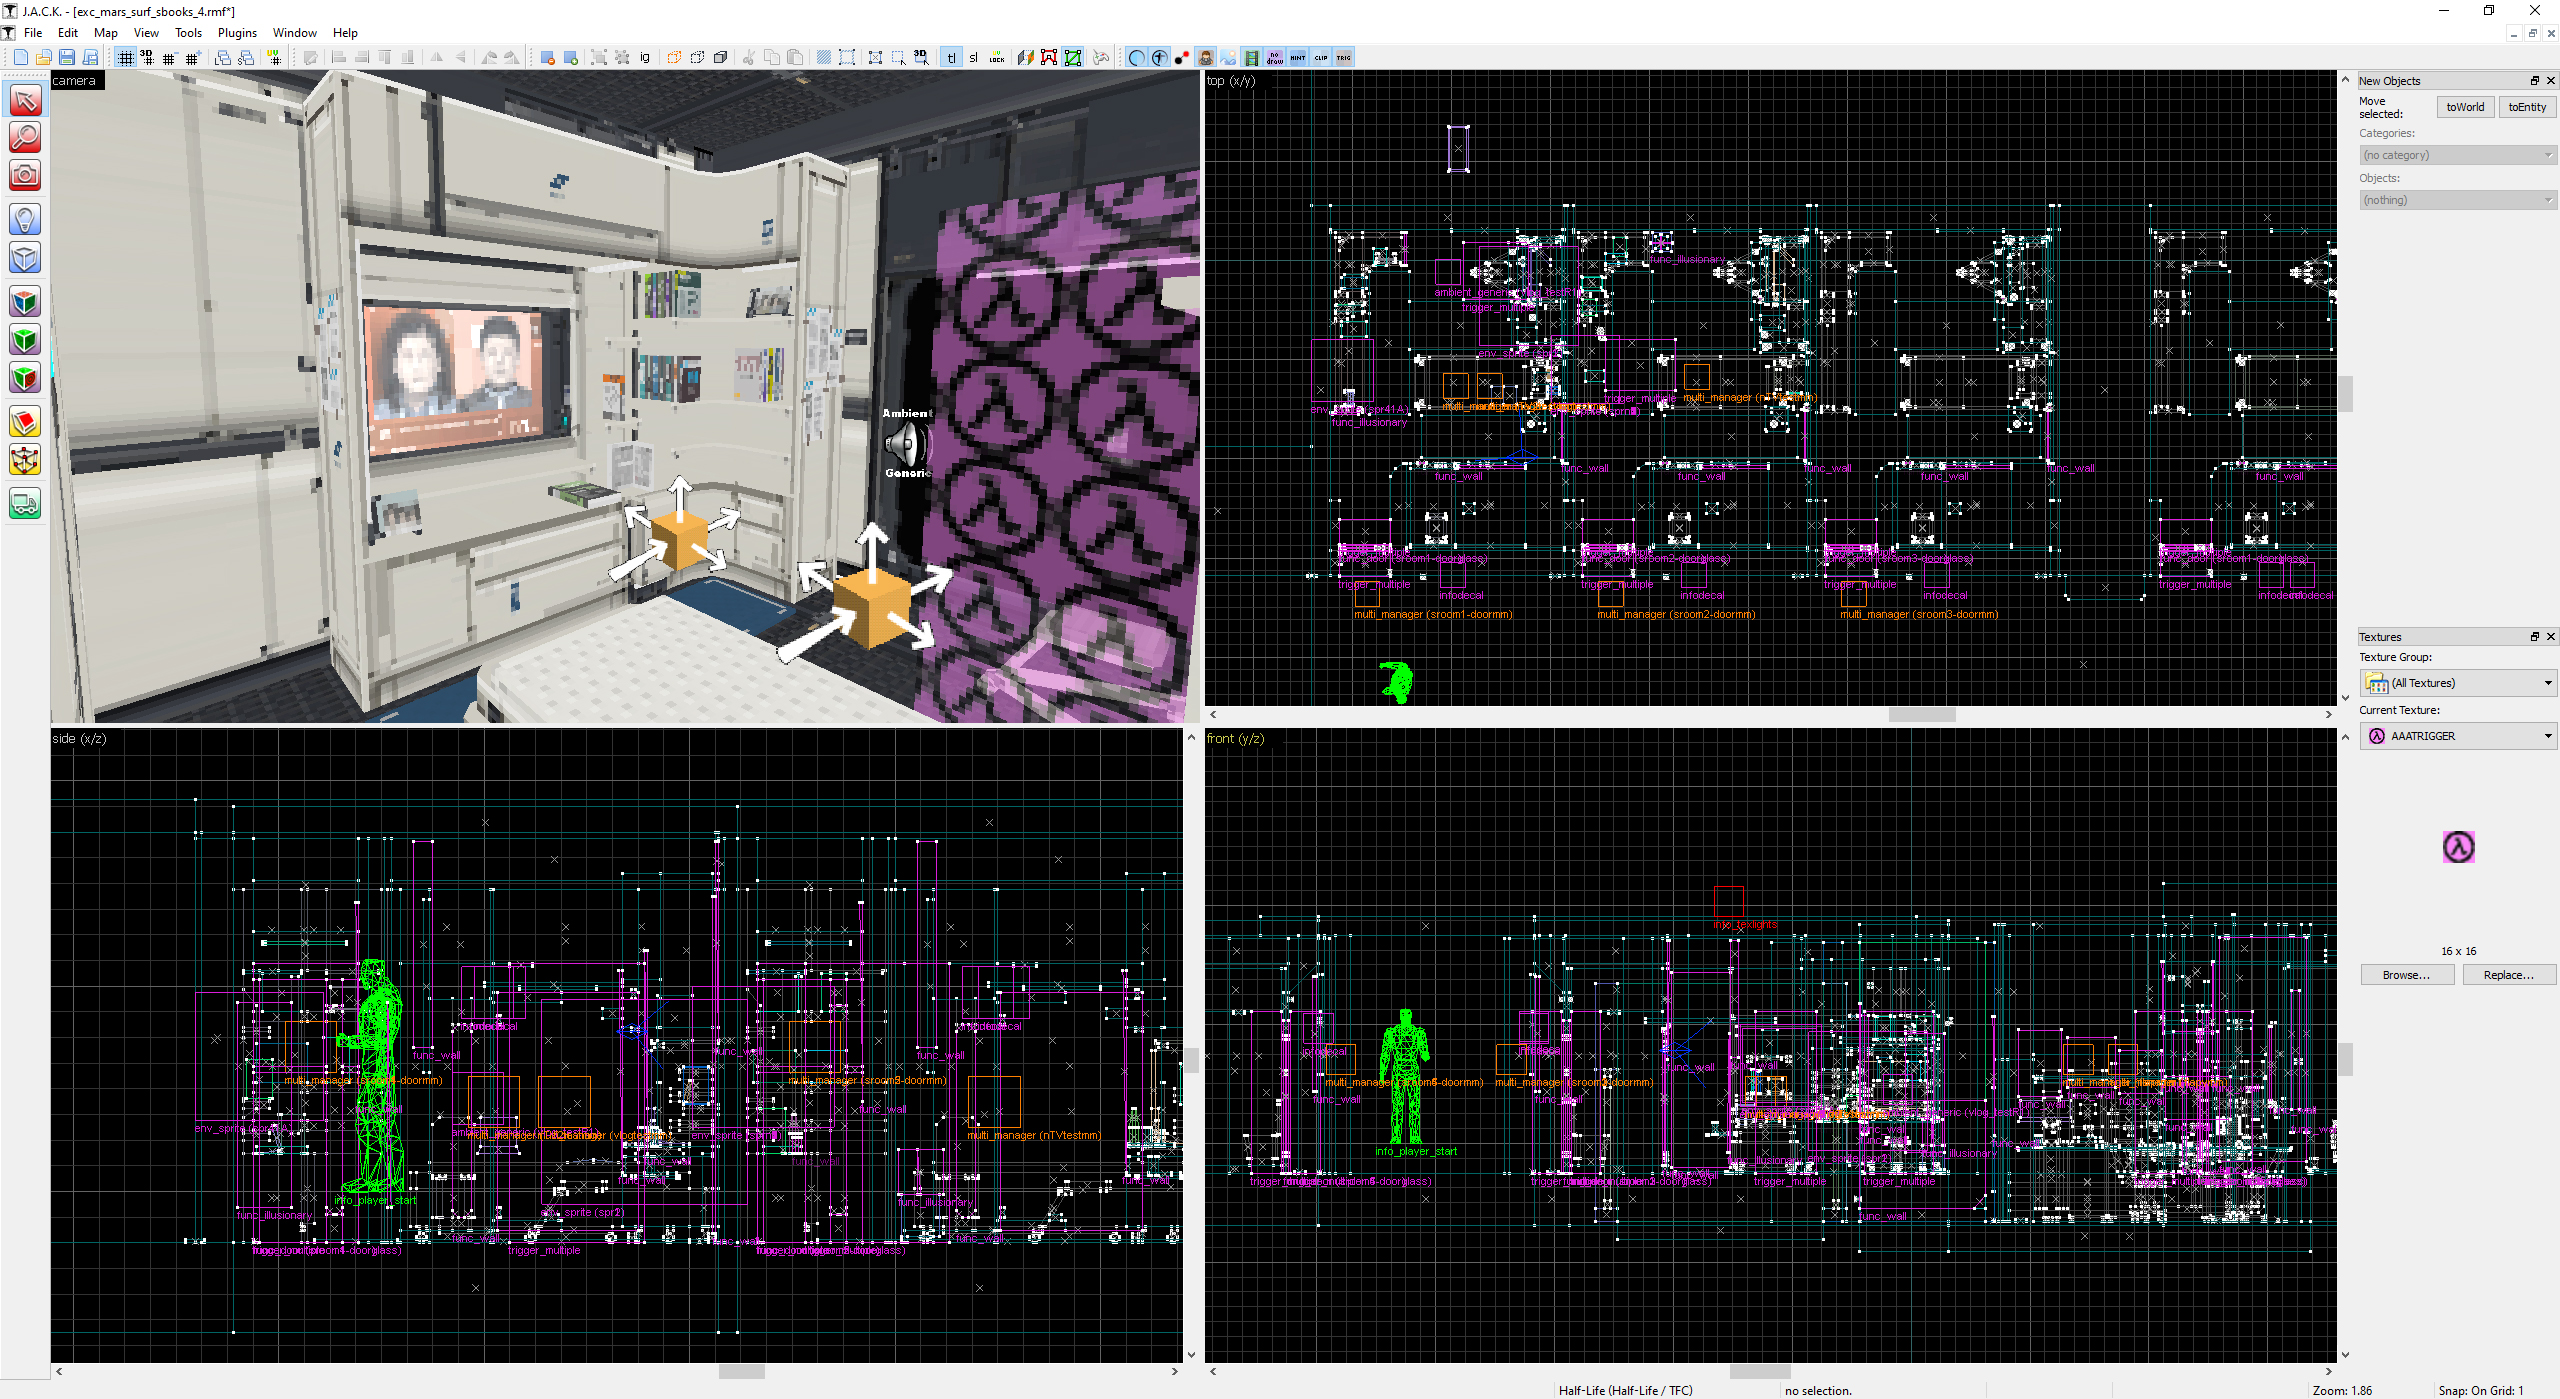
Task: Save the current map
Action: coord(67,57)
